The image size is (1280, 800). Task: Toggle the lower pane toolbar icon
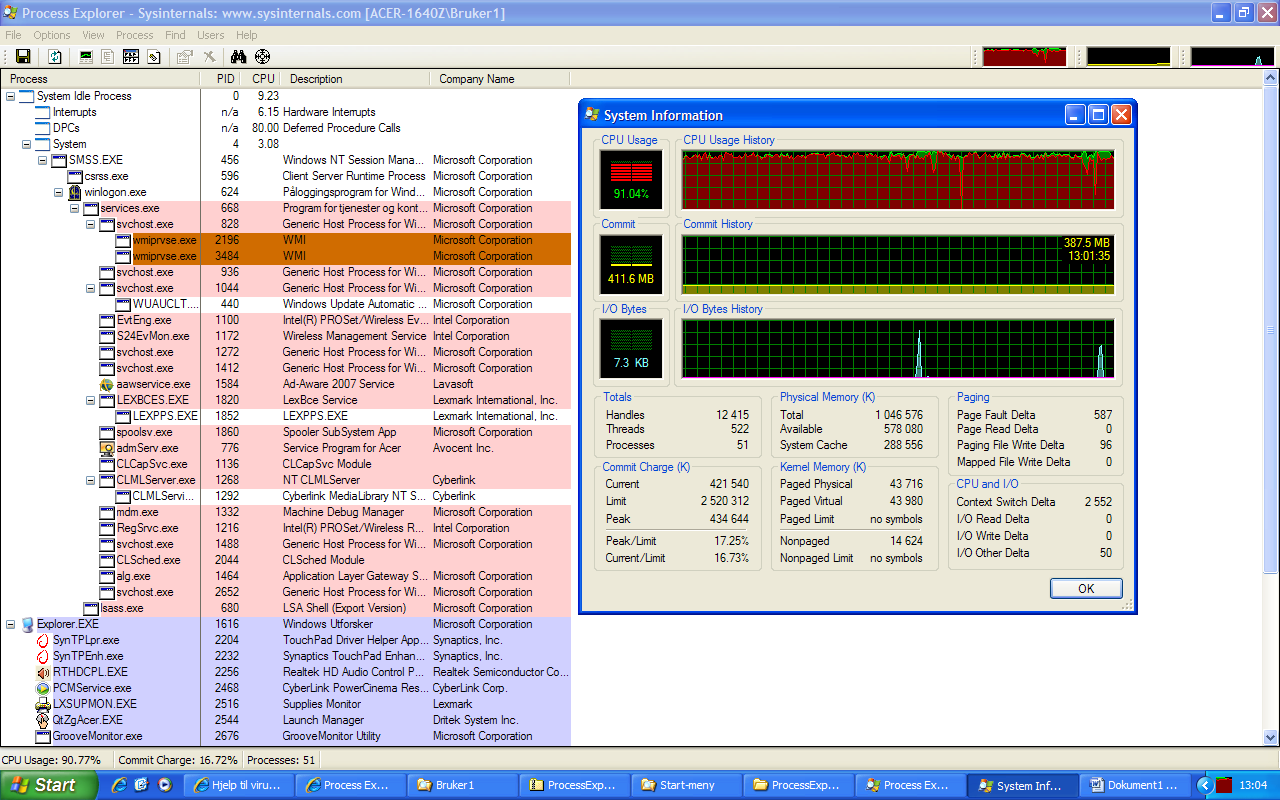pos(131,57)
